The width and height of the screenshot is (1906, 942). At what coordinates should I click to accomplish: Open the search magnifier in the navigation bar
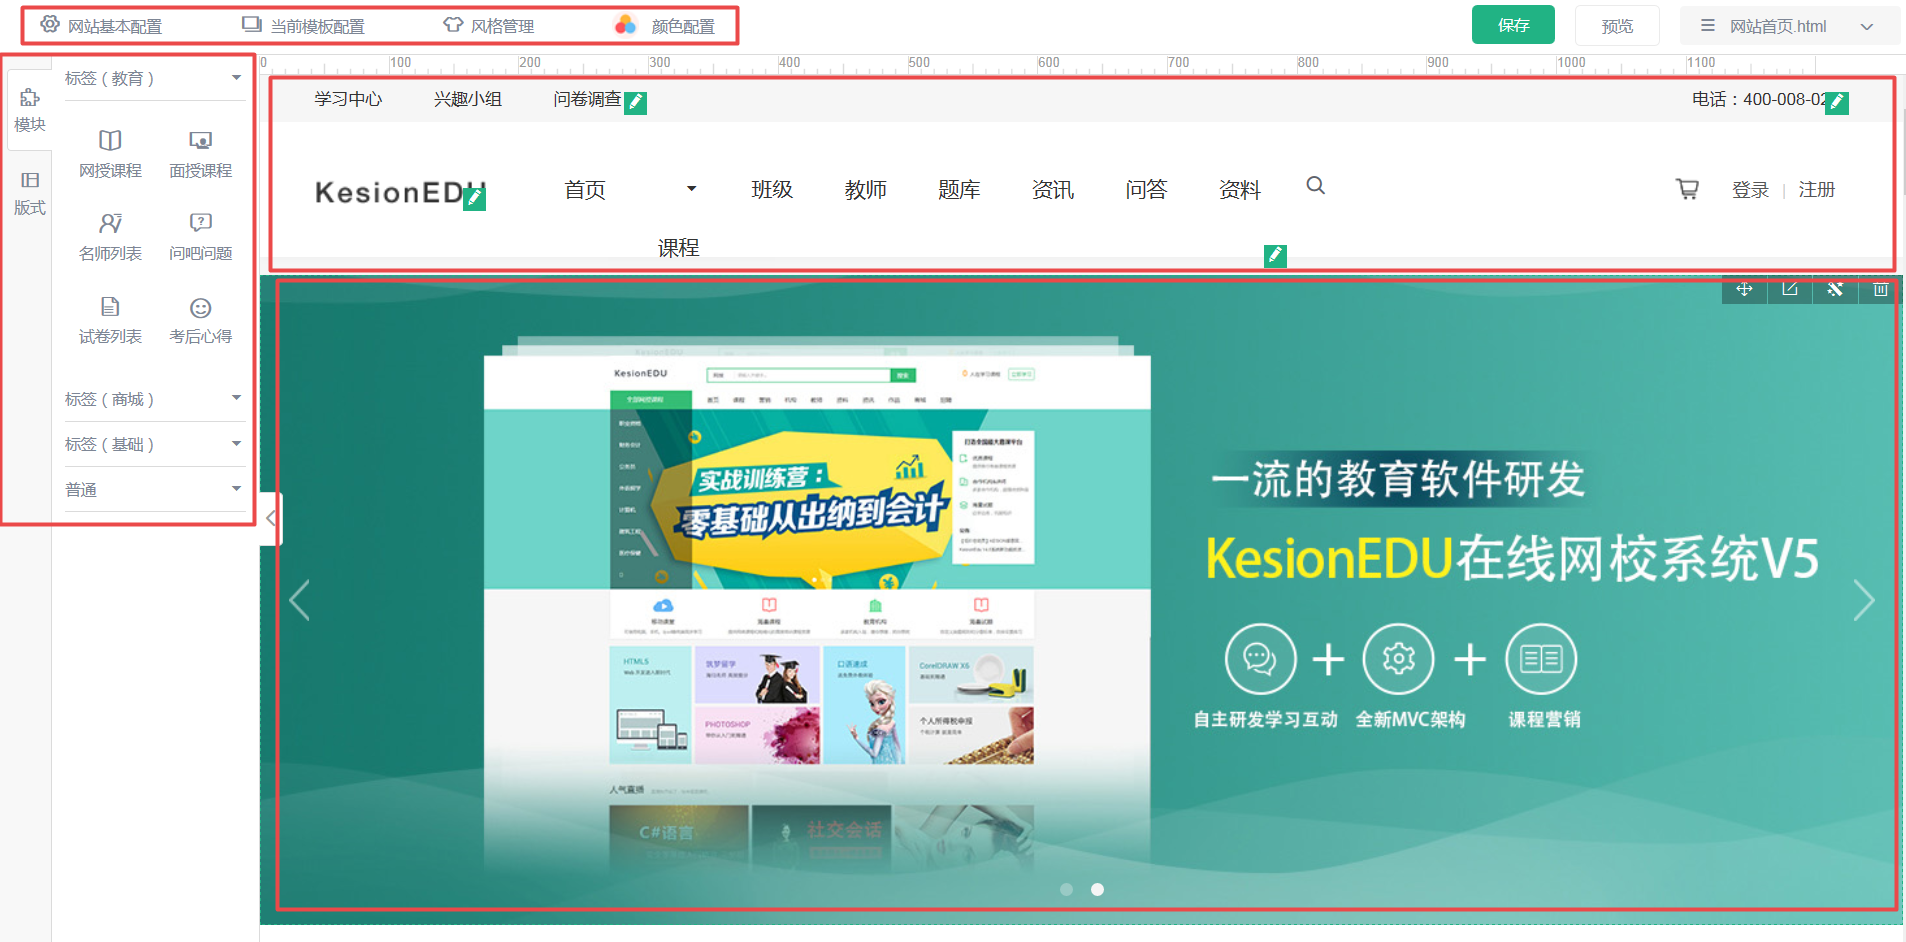coord(1315,186)
